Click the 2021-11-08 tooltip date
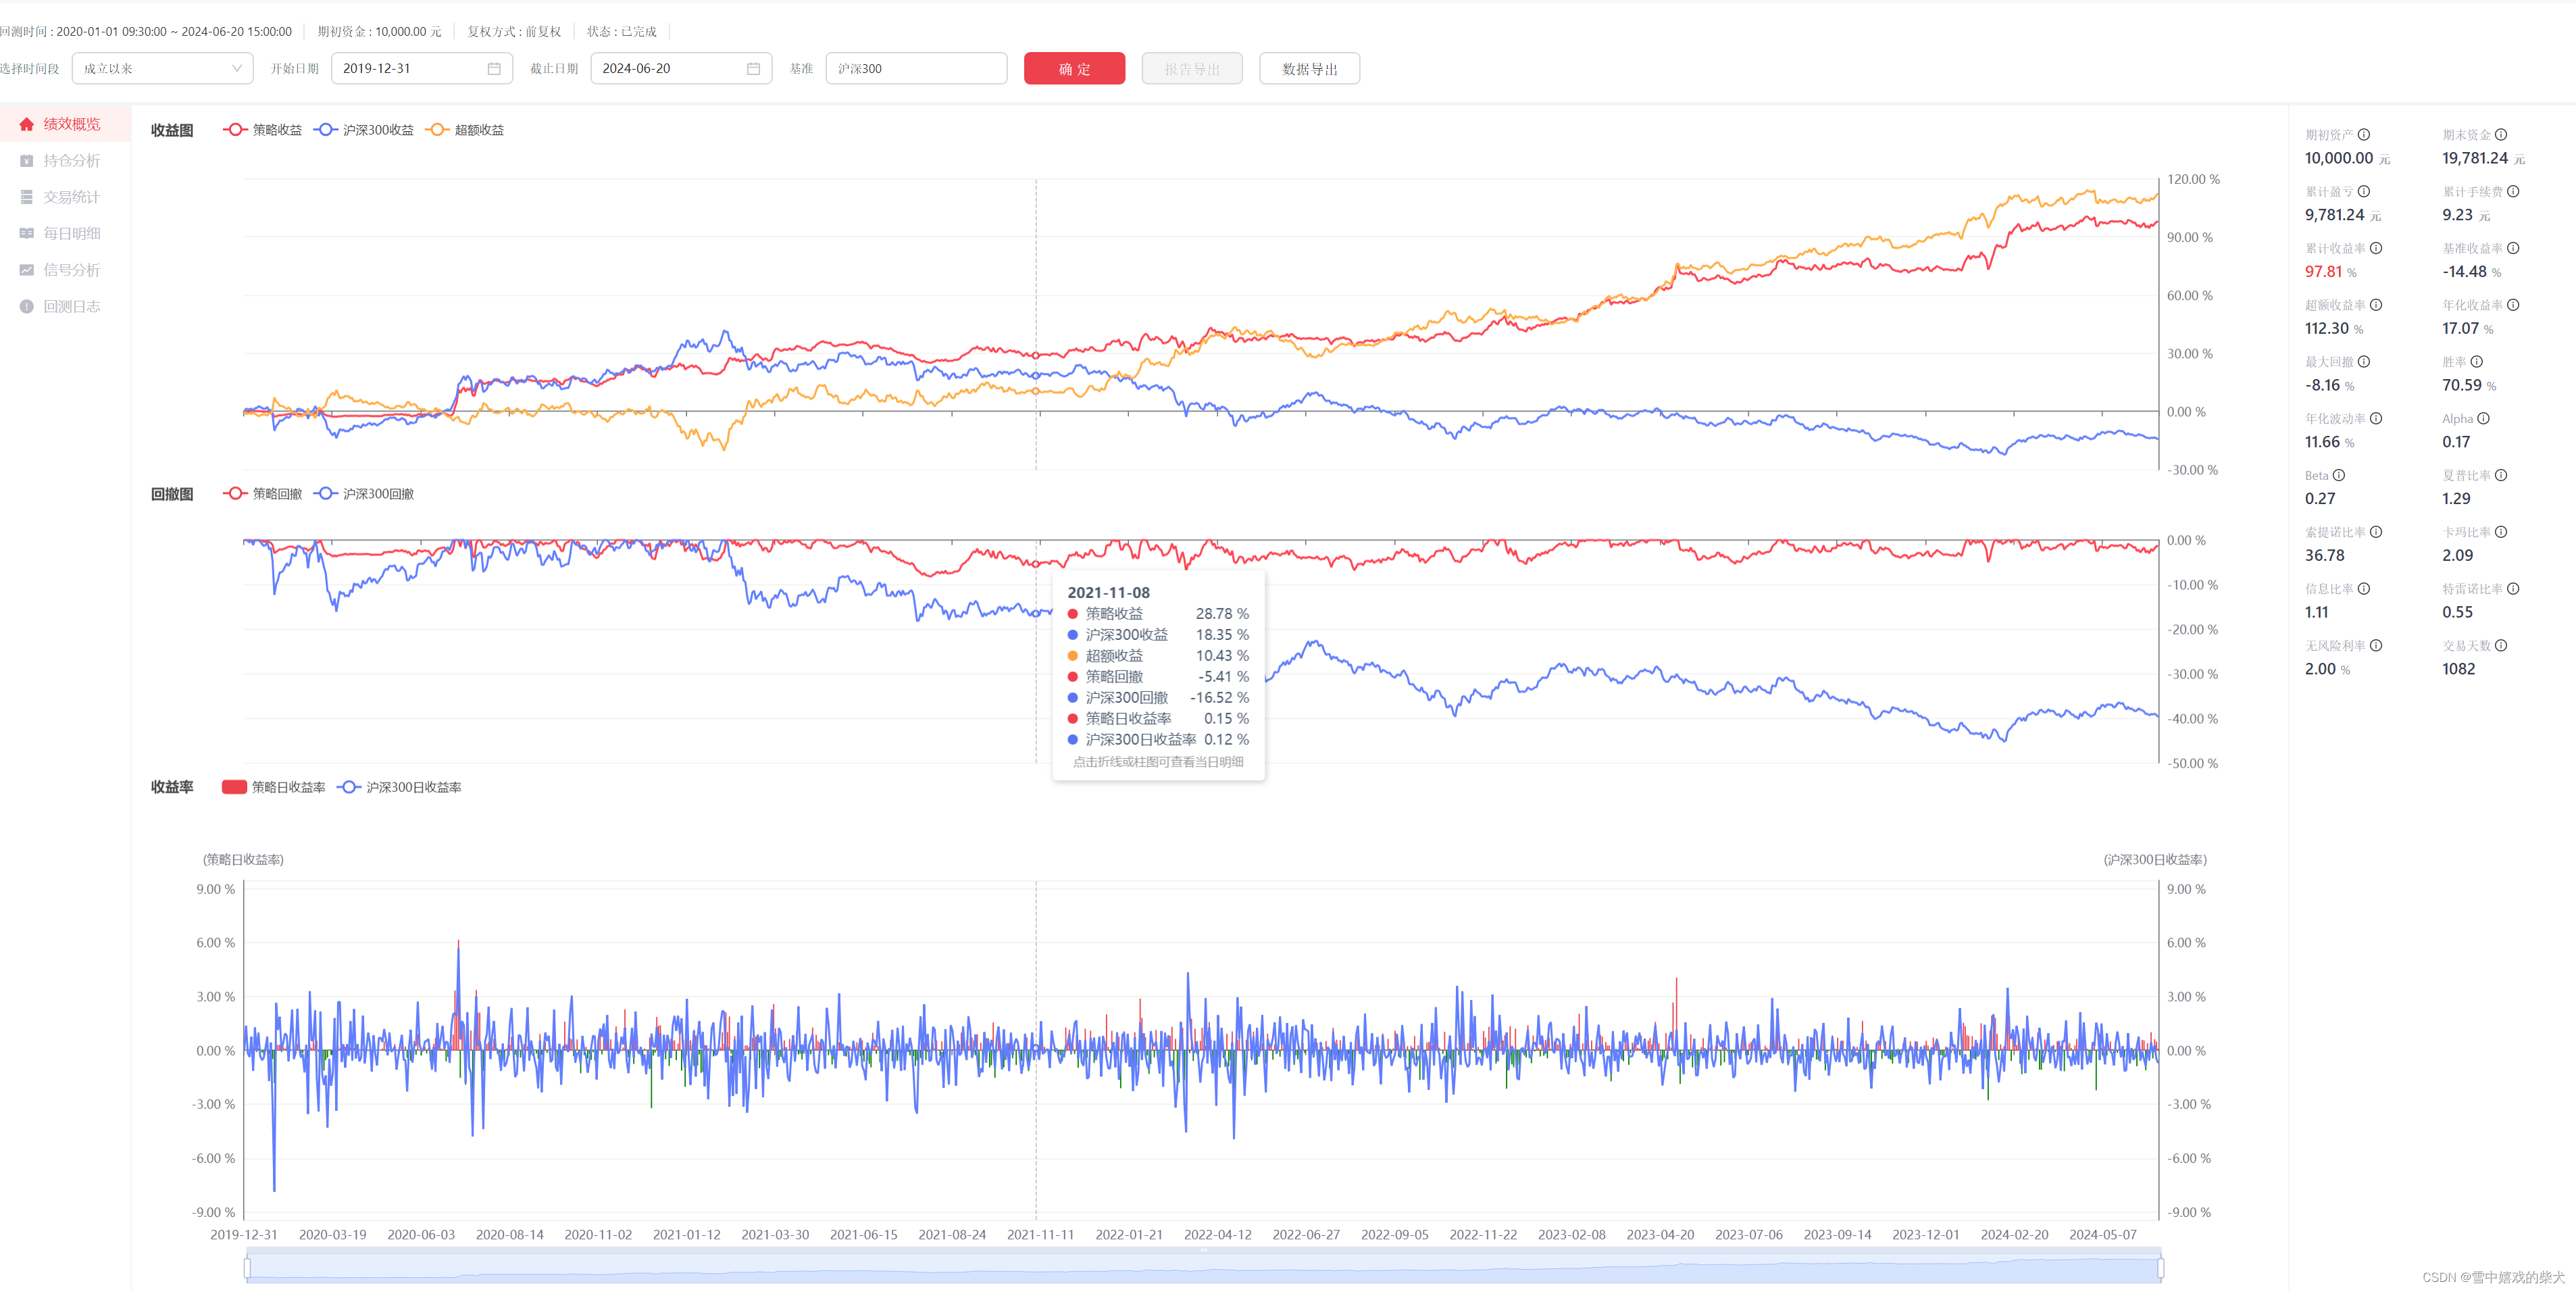This screenshot has height=1290, width=2576. coord(1108,592)
